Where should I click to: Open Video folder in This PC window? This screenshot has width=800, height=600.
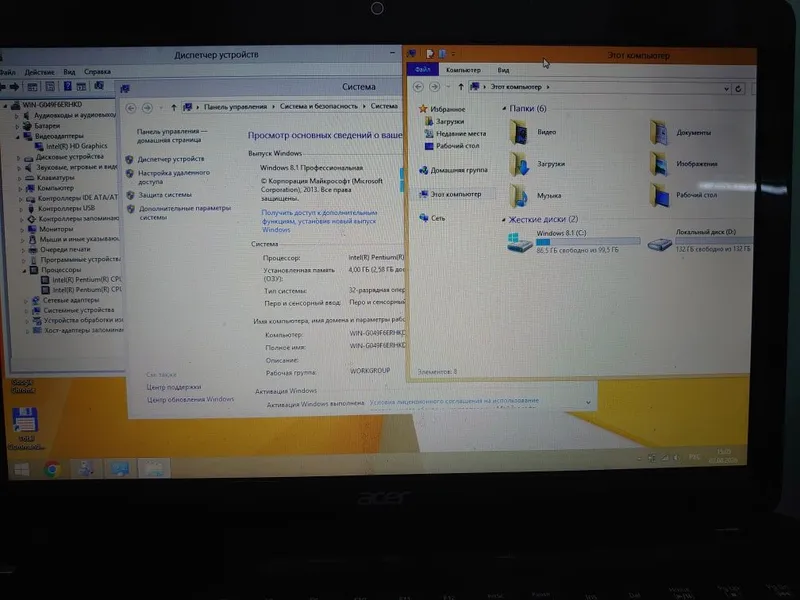533,132
